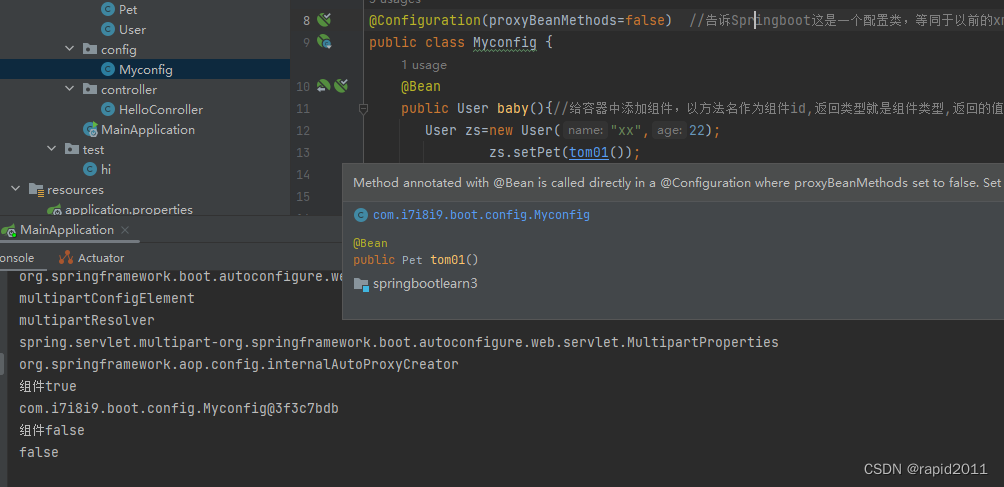The height and width of the screenshot is (487, 1004).
Task: Click the HelloConroller class icon
Action: pos(108,109)
